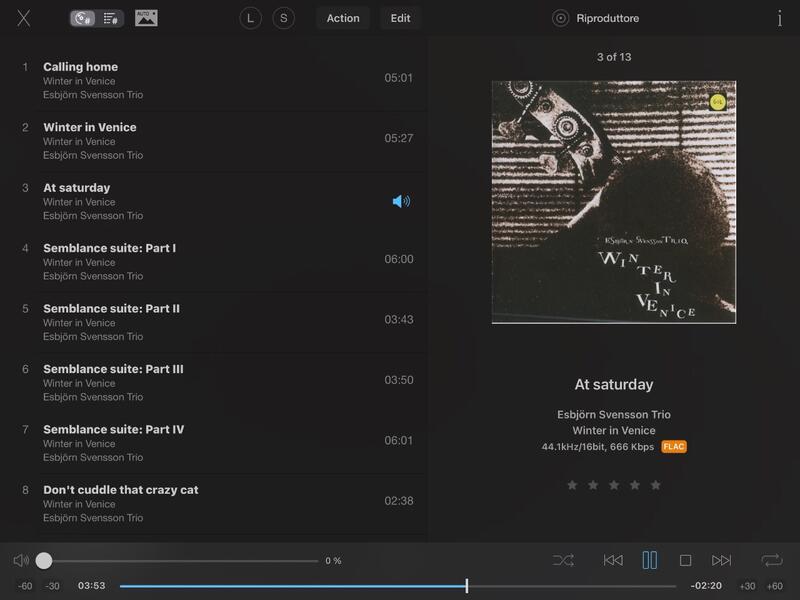This screenshot has width=800, height=600.
Task: Skip to next track
Action: (721, 560)
